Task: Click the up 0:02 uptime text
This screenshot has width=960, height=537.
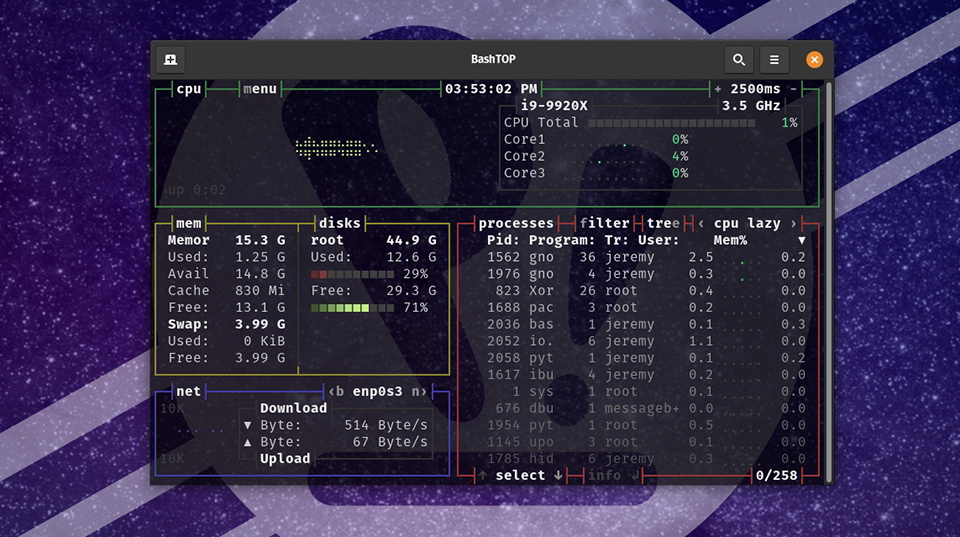Action: 197,190
